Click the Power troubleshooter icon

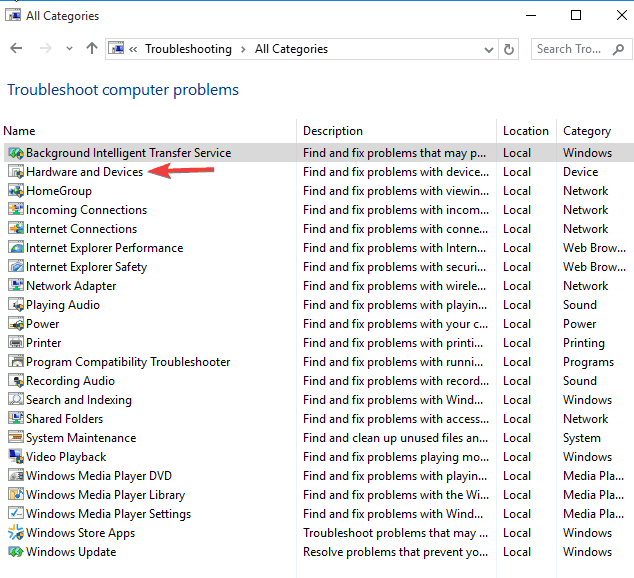16,324
